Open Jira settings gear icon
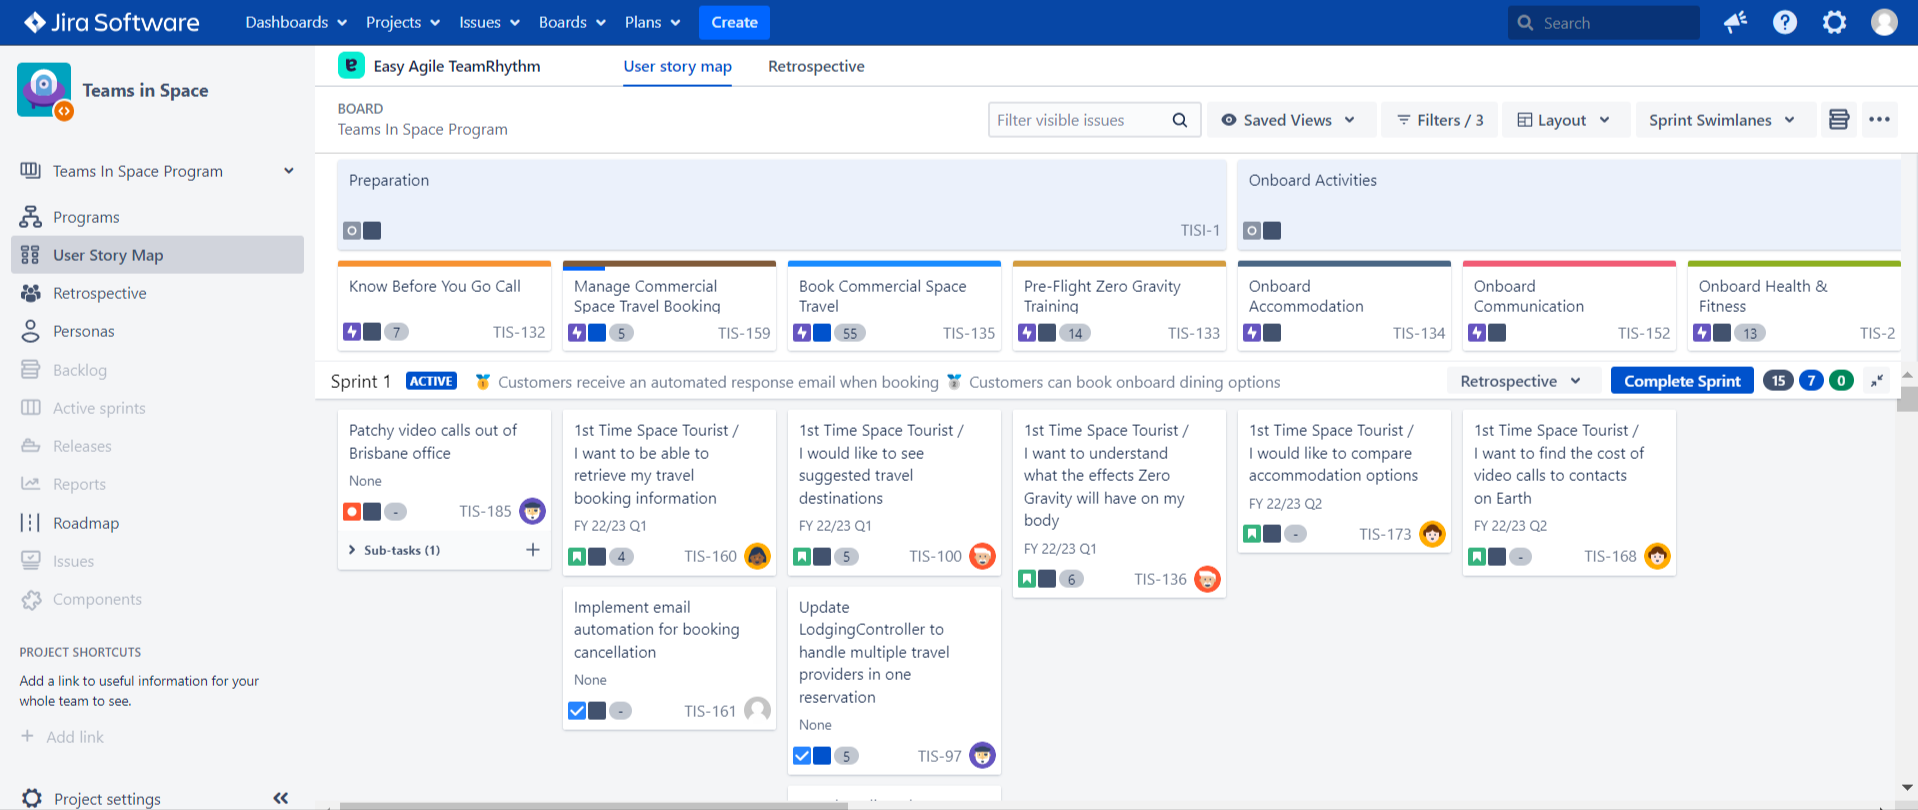Image resolution: width=1918 pixels, height=810 pixels. [1834, 22]
